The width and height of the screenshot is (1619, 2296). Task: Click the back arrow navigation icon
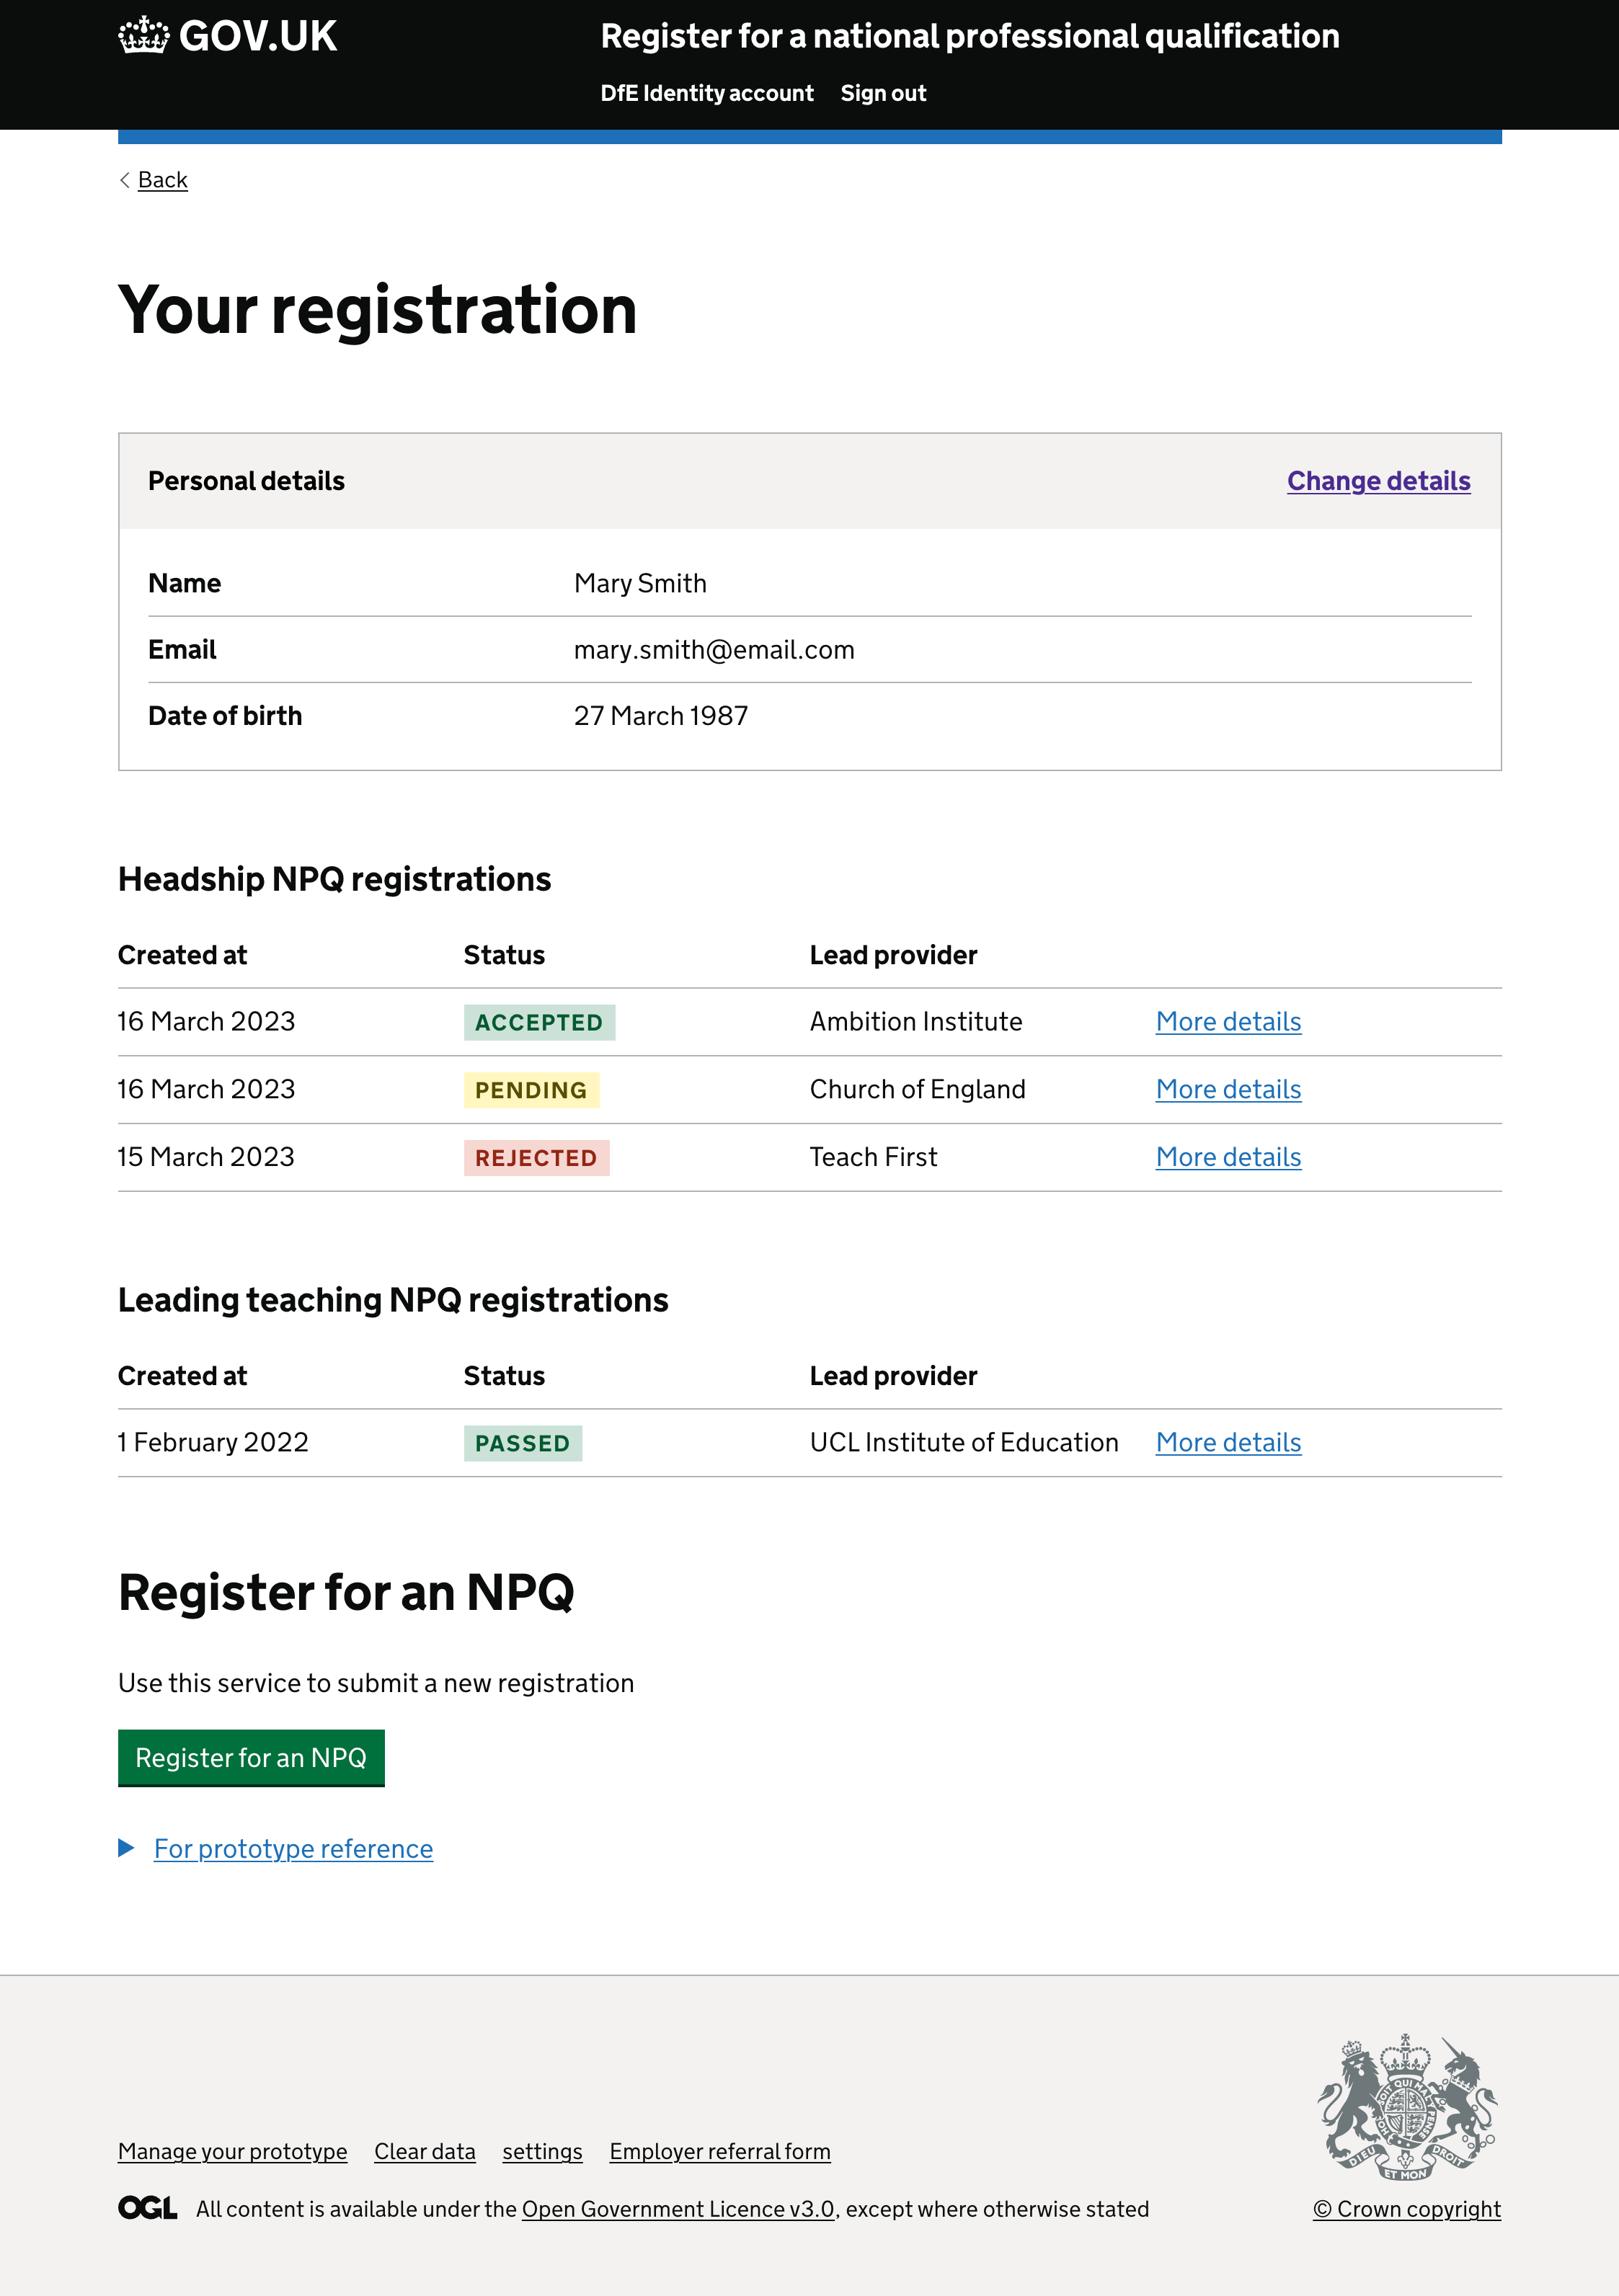tap(126, 179)
